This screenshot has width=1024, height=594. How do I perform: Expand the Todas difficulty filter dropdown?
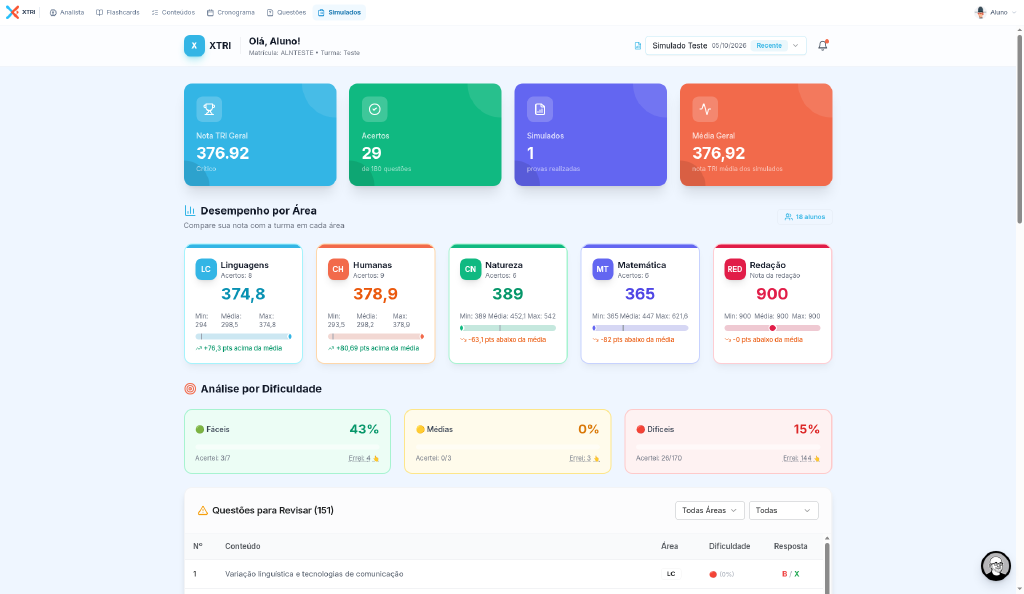click(x=783, y=510)
